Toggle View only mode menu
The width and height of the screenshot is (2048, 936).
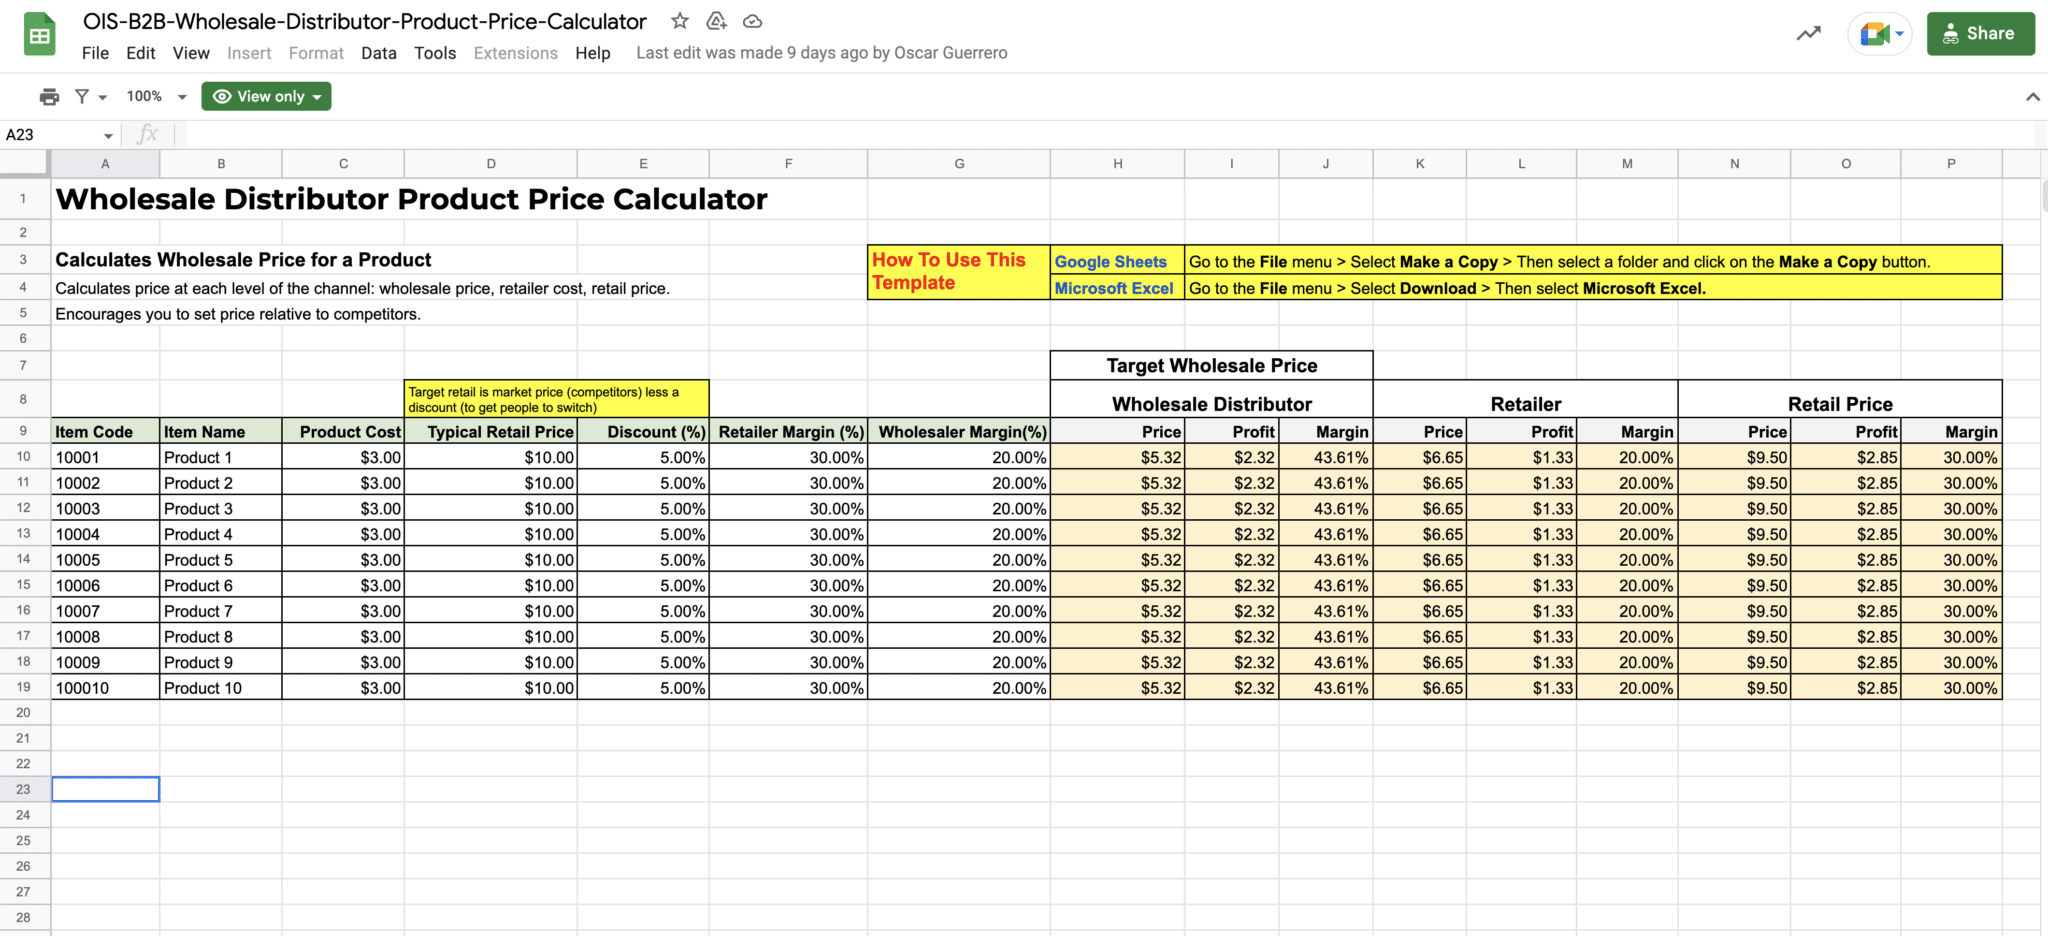coord(265,95)
